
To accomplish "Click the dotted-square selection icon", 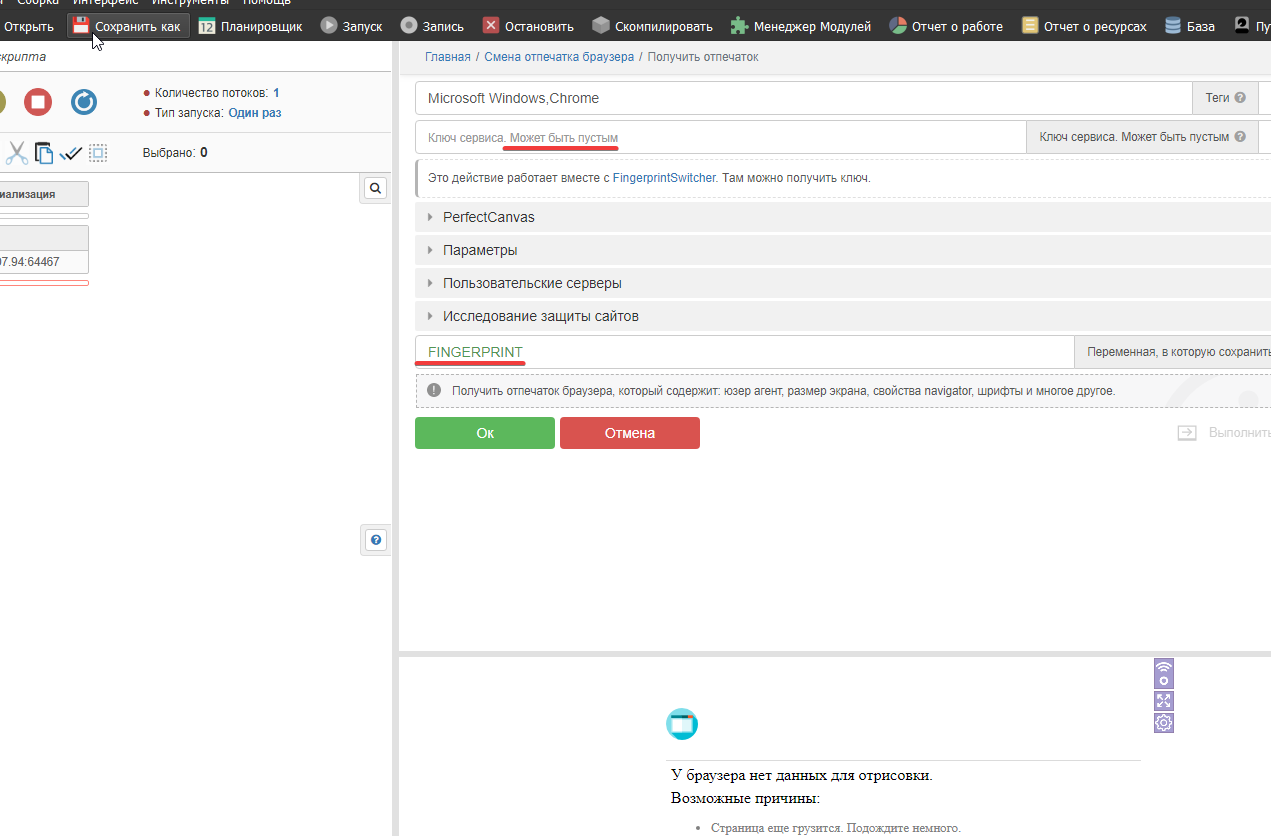I will point(98,153).
